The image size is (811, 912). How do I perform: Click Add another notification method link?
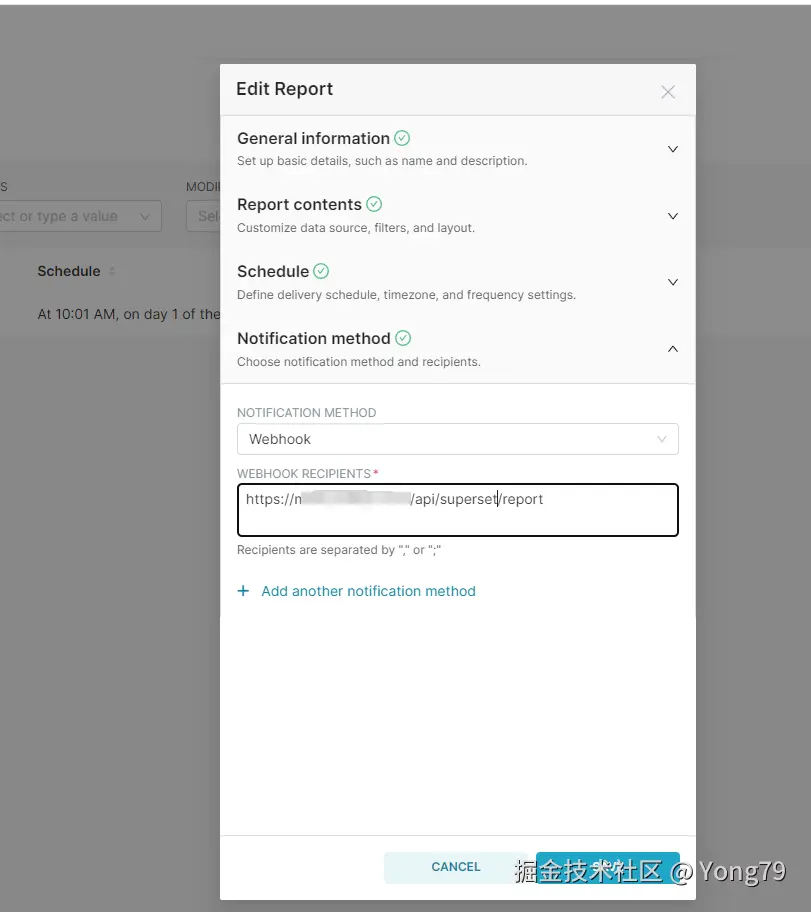(368, 591)
